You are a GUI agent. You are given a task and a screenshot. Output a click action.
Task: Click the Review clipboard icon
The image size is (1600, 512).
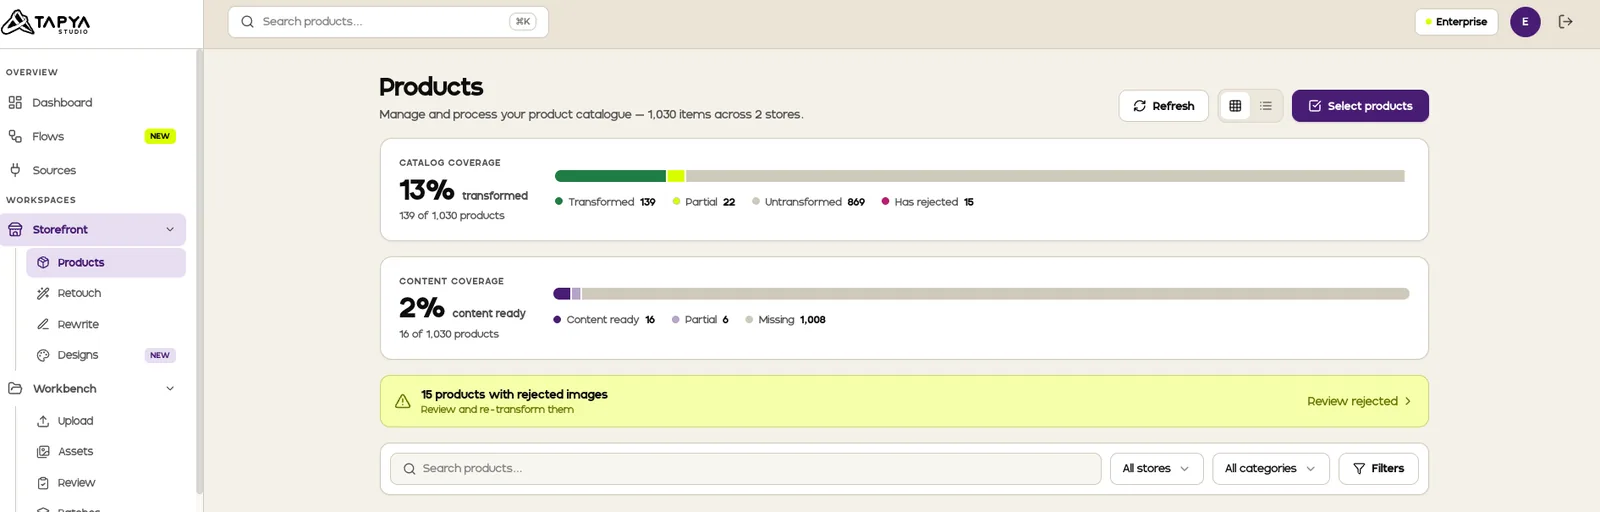[43, 482]
